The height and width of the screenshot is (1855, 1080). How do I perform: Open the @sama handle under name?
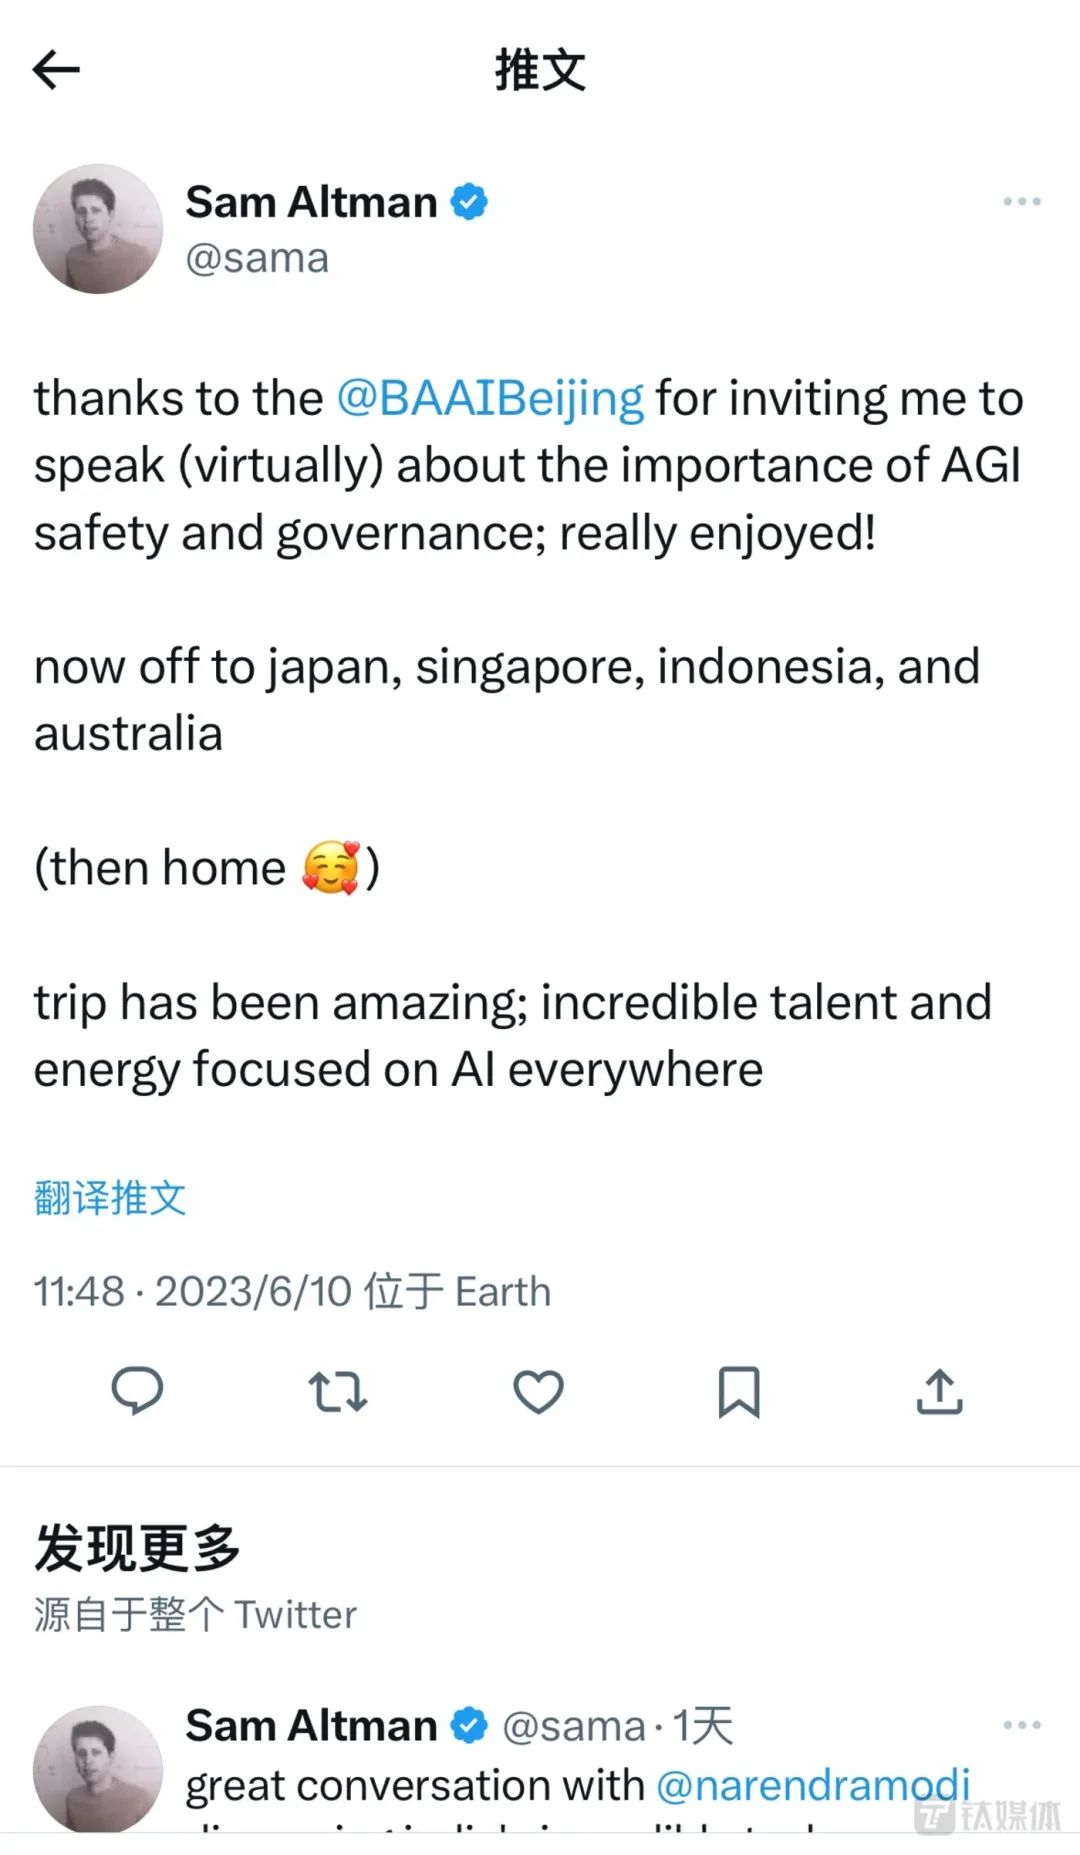tap(257, 258)
